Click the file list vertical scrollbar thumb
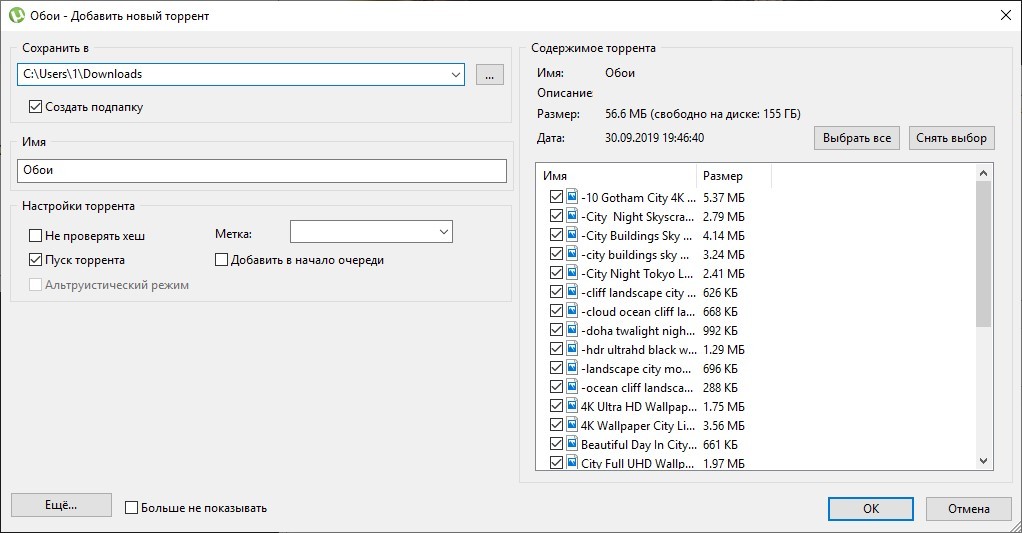This screenshot has width=1022, height=533. [x=983, y=255]
